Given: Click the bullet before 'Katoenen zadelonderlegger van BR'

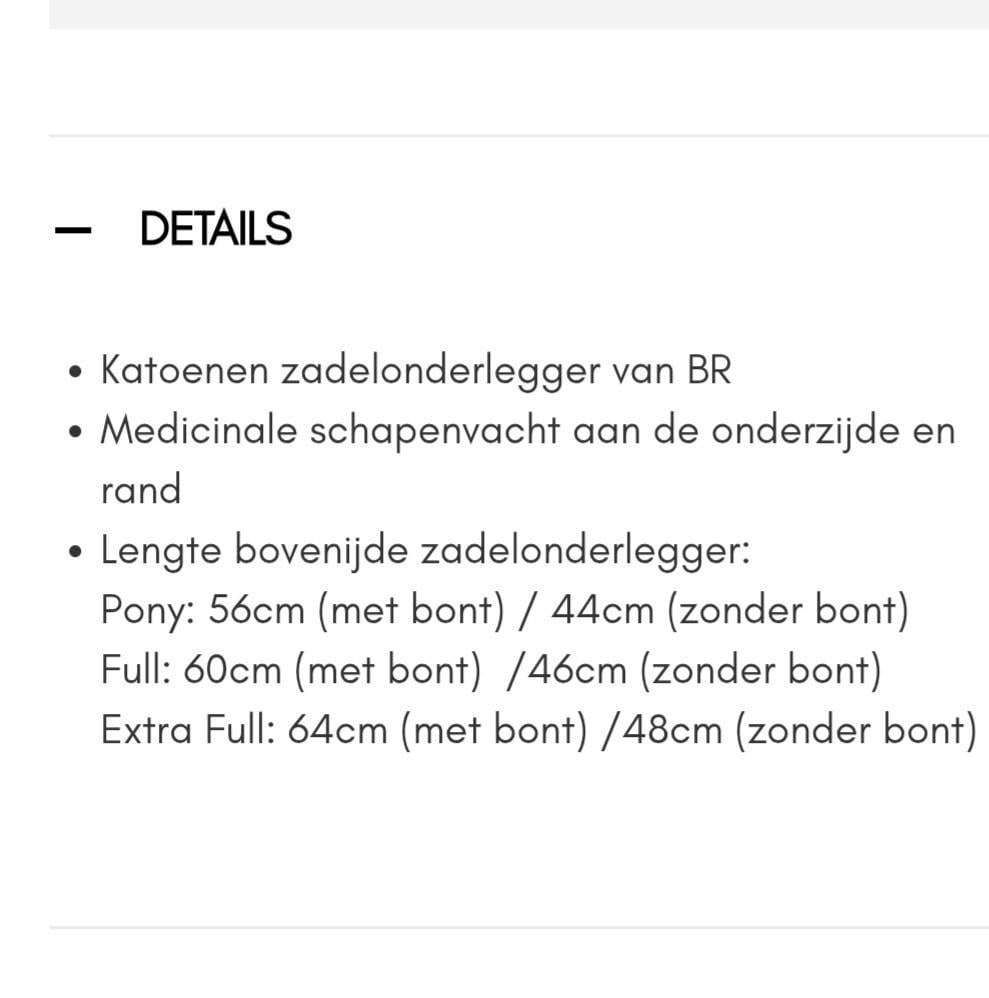Looking at the screenshot, I should click(73, 372).
